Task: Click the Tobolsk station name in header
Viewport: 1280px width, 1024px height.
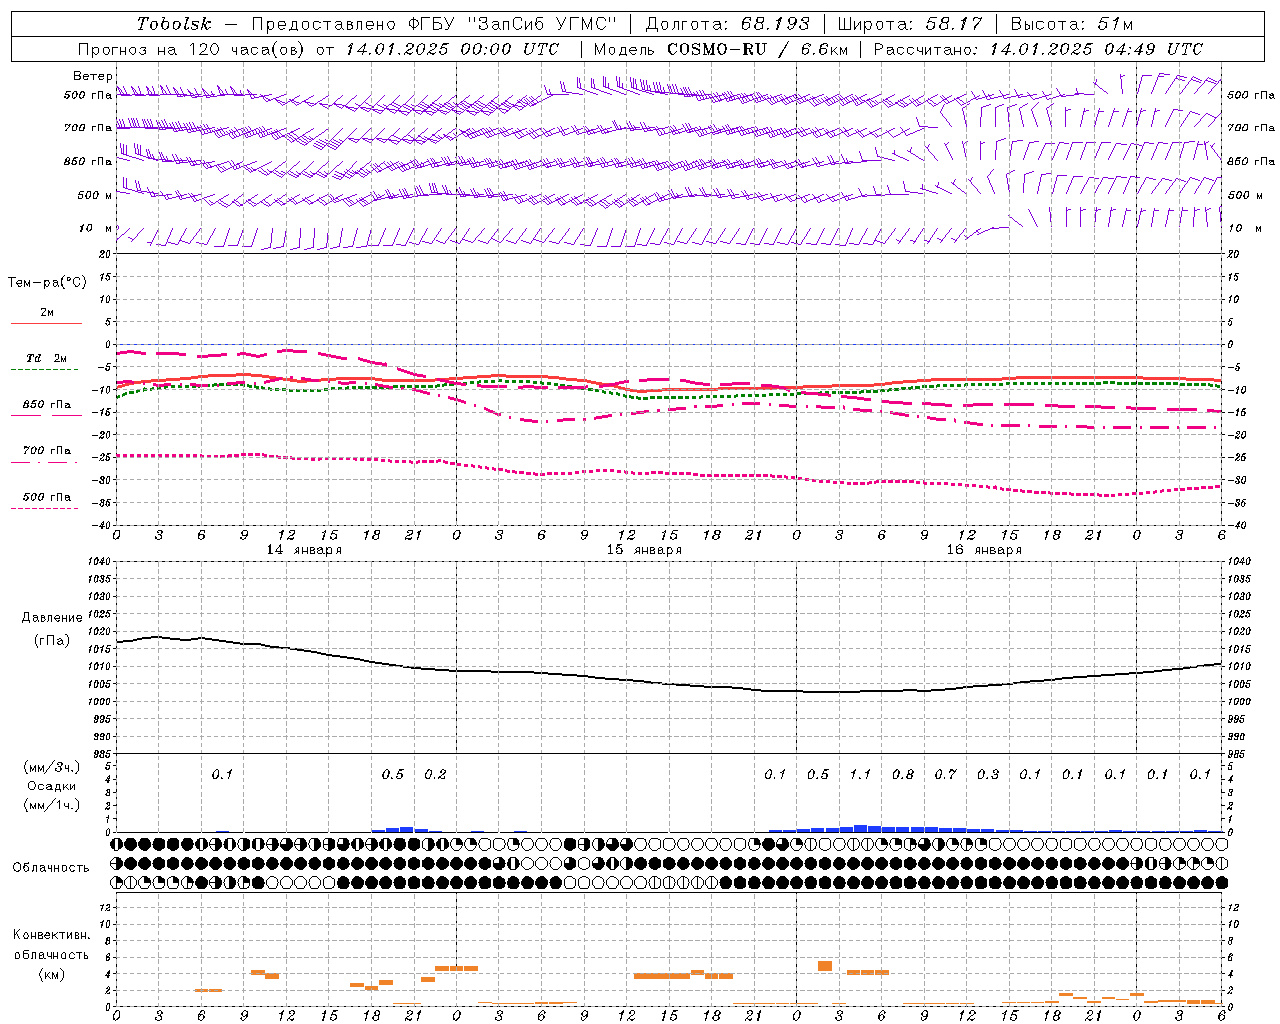Action: pyautogui.click(x=174, y=24)
